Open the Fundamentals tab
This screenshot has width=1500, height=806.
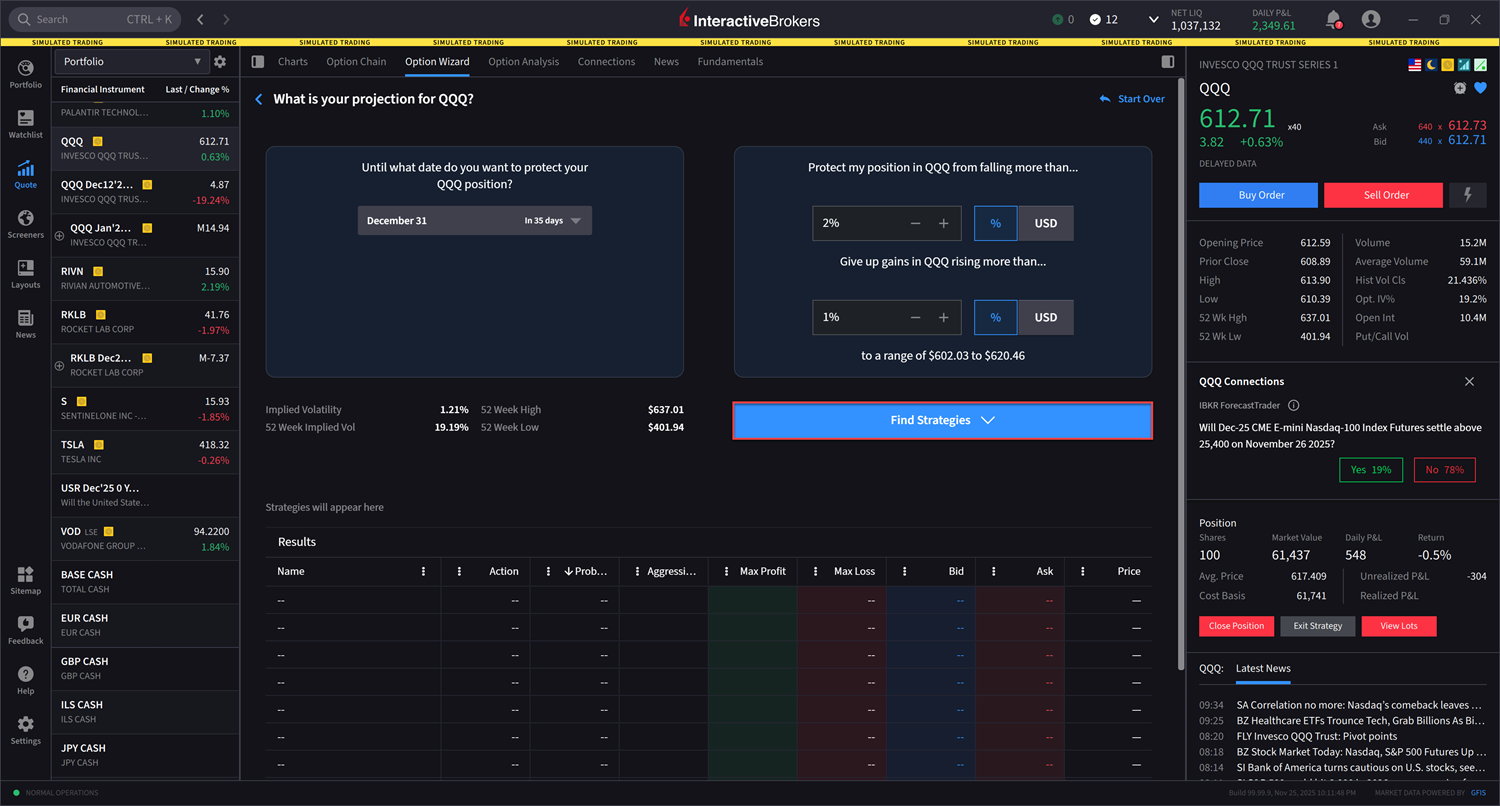point(730,62)
